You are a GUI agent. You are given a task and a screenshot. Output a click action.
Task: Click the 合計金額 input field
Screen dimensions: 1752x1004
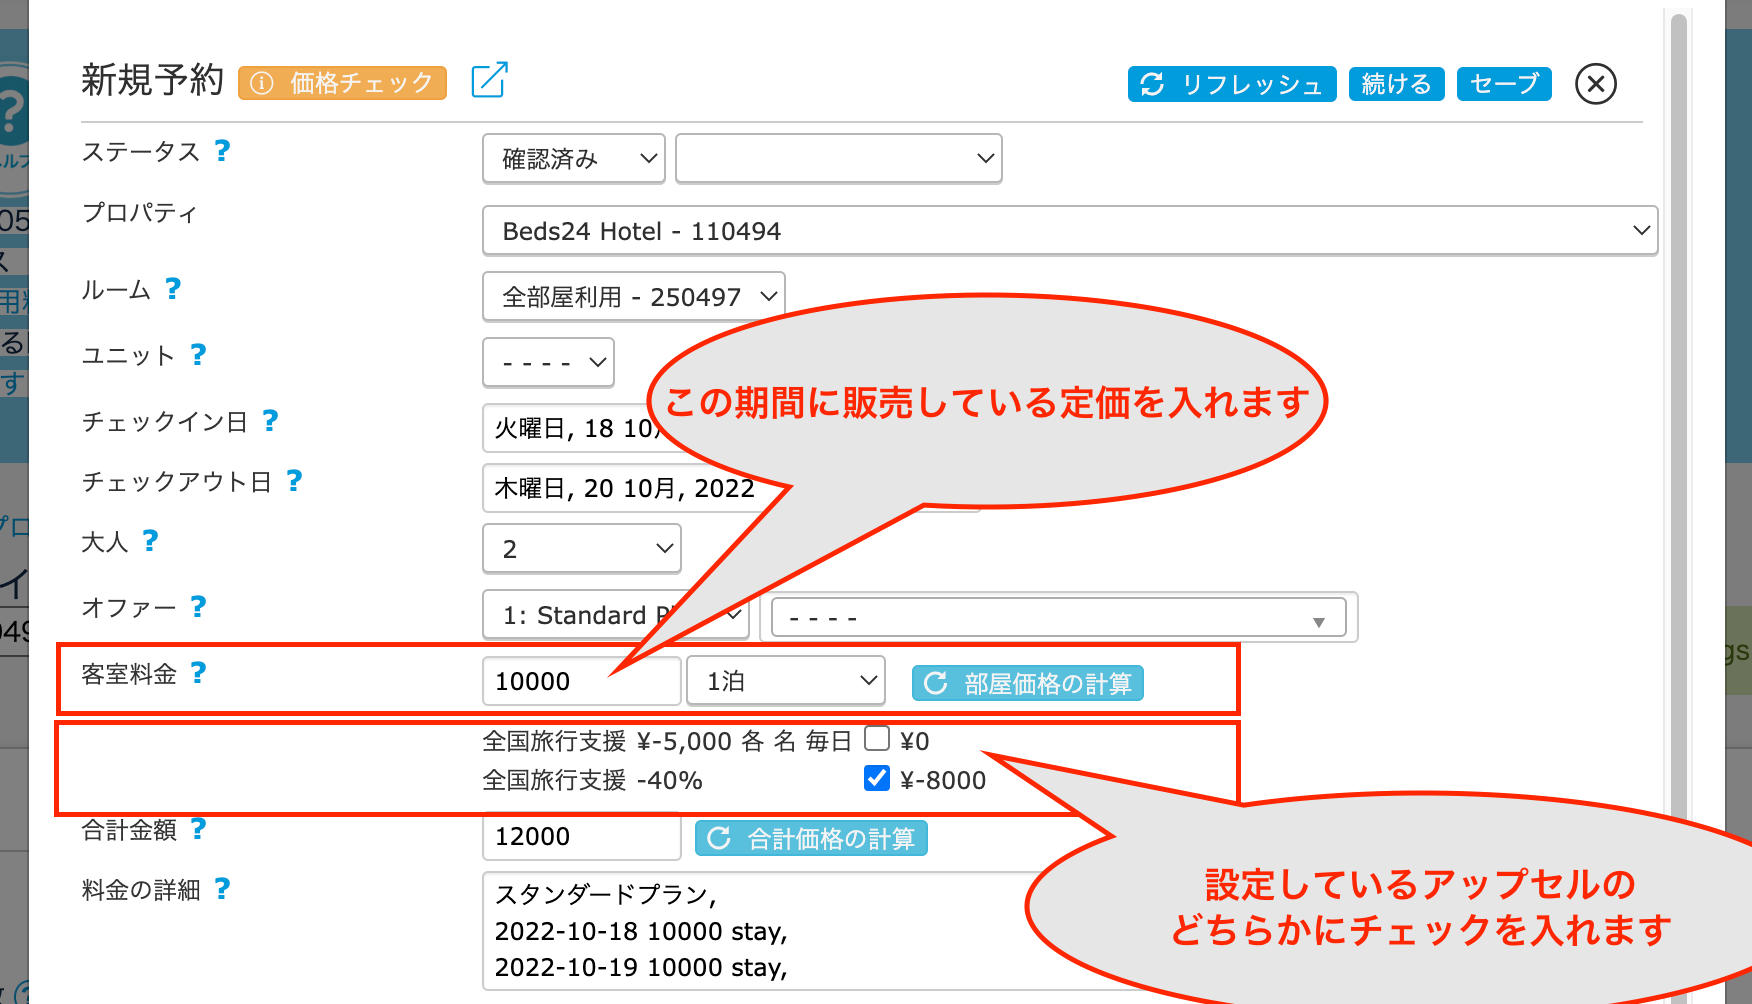(580, 837)
